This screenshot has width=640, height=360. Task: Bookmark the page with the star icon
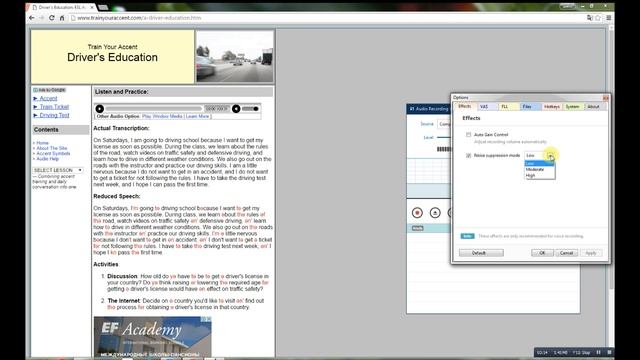(x=598, y=18)
